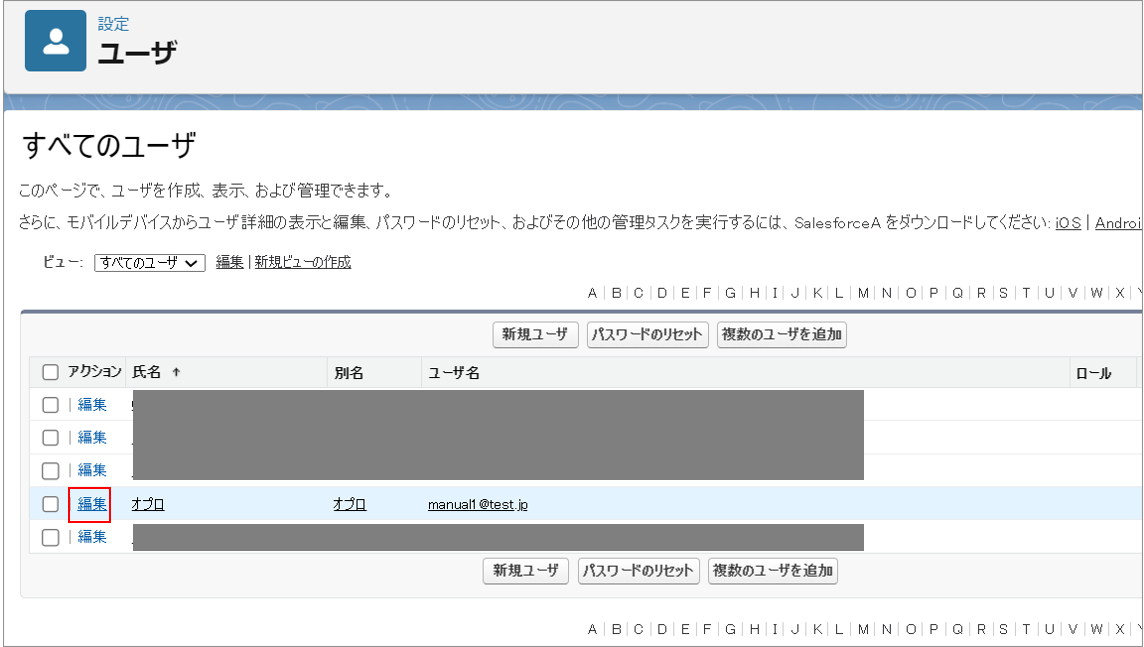Select all users with the header checkbox
Viewport: 1144px width, 647px height.
[50, 373]
